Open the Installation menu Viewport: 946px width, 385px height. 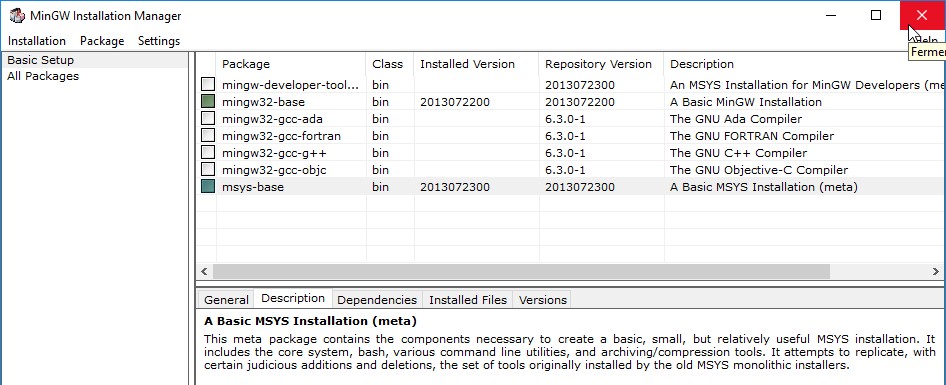(37, 41)
